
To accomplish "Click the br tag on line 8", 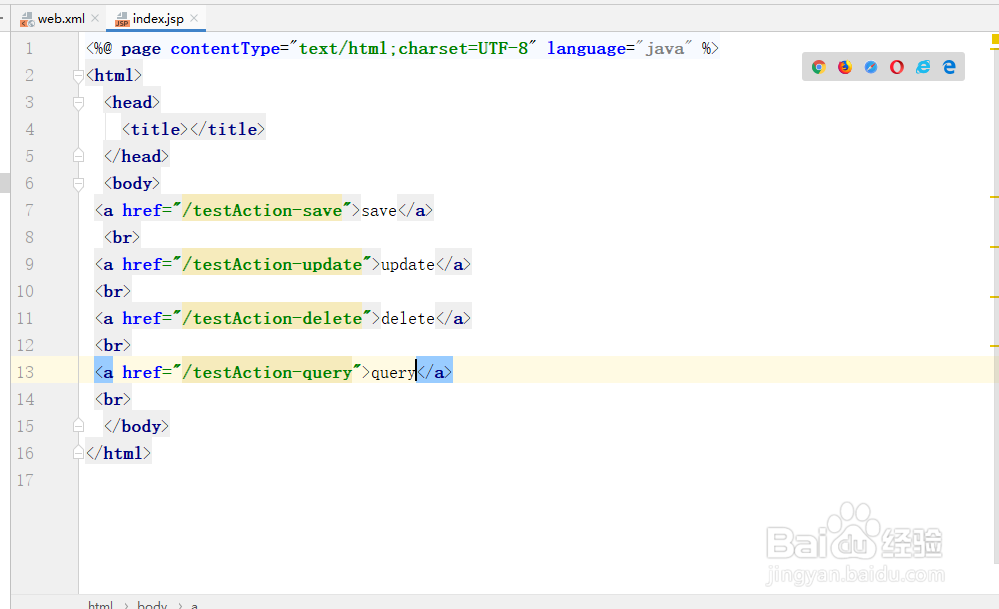I will coord(122,238).
